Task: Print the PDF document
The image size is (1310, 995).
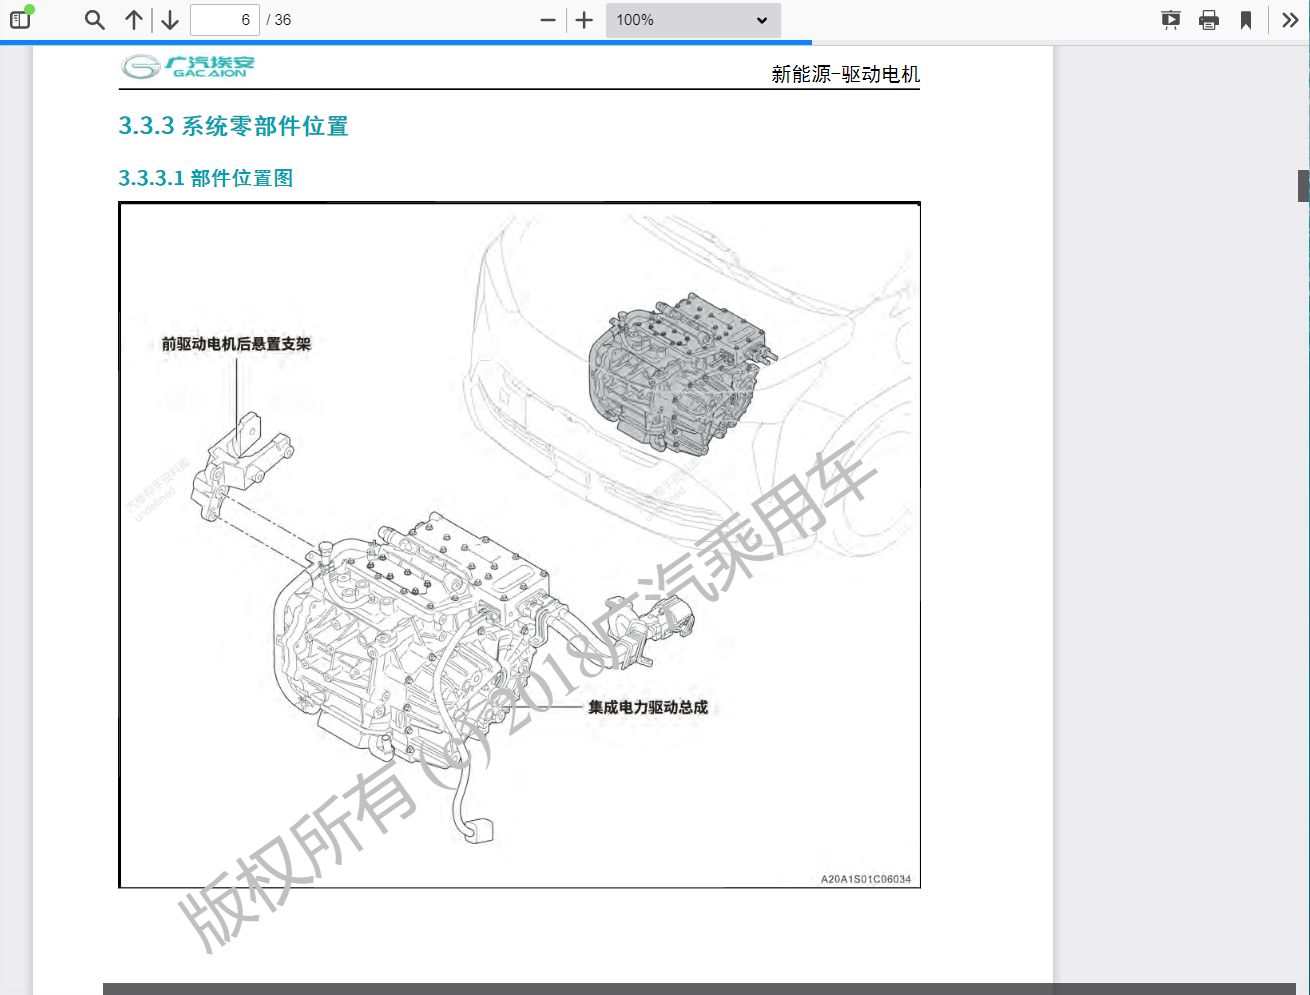Action: [1209, 19]
